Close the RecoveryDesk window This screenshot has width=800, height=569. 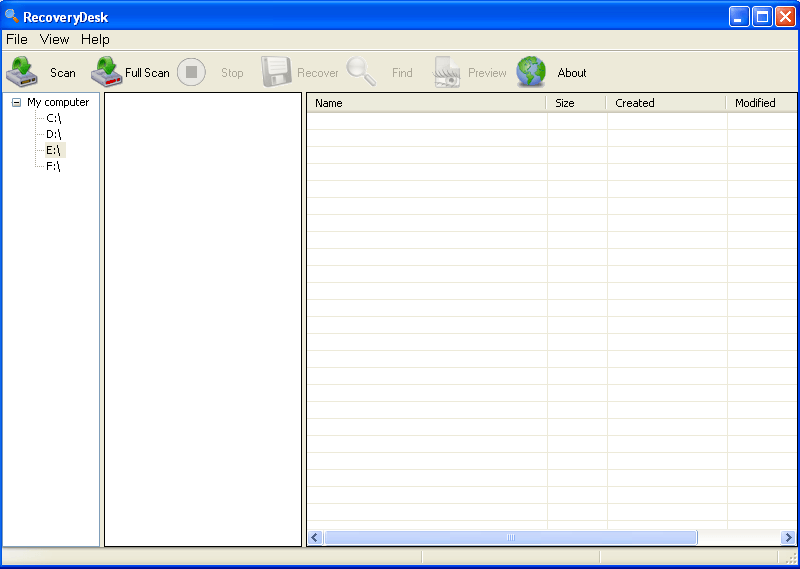785,16
